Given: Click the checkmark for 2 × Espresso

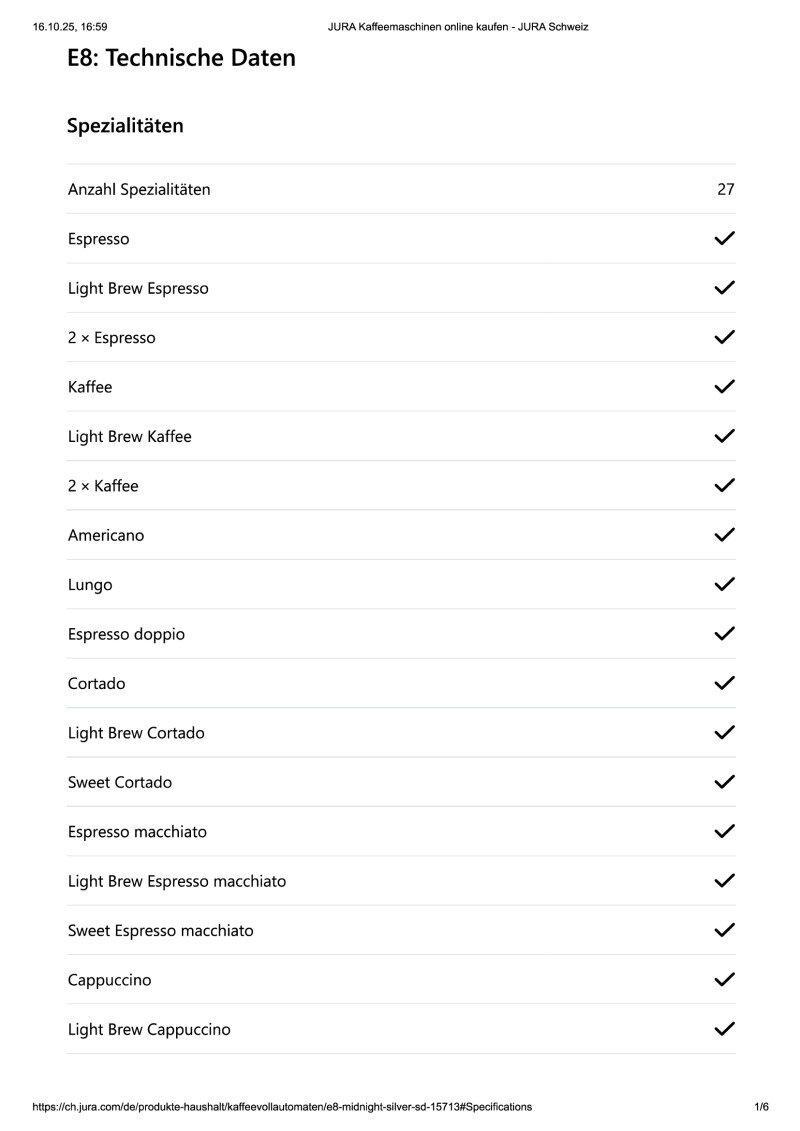Looking at the screenshot, I should [x=725, y=337].
